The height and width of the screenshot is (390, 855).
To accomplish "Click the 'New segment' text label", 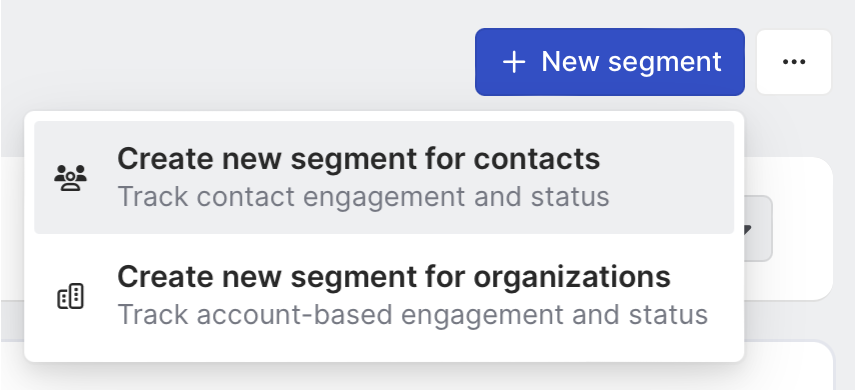I will pyautogui.click(x=631, y=62).
